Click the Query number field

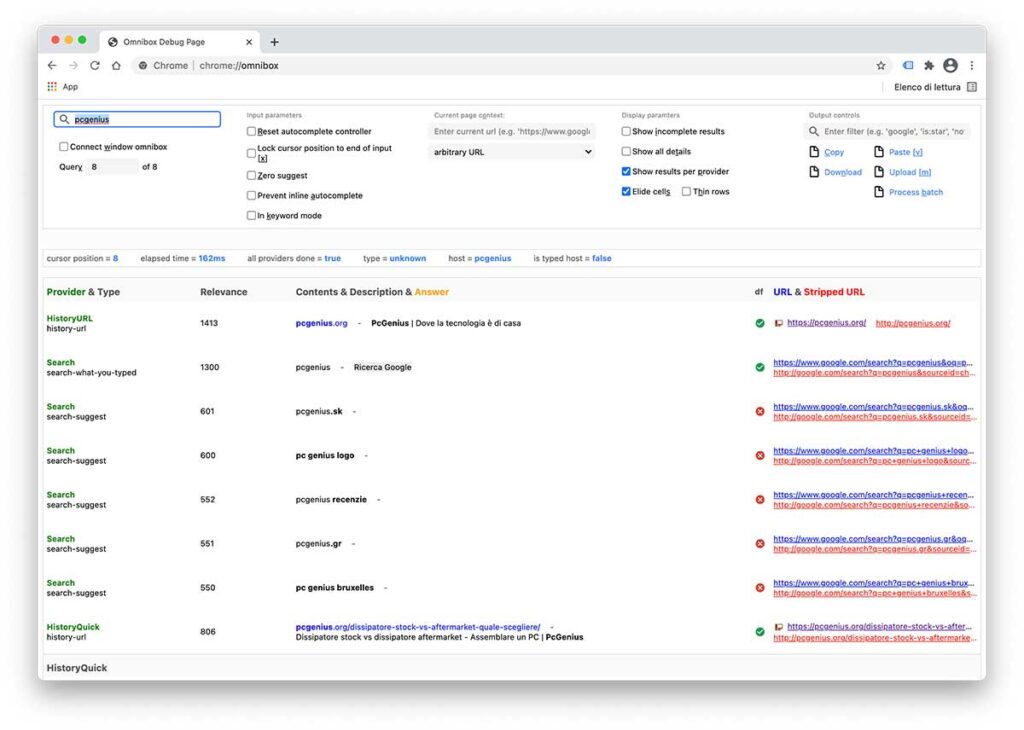pyautogui.click(x=112, y=167)
